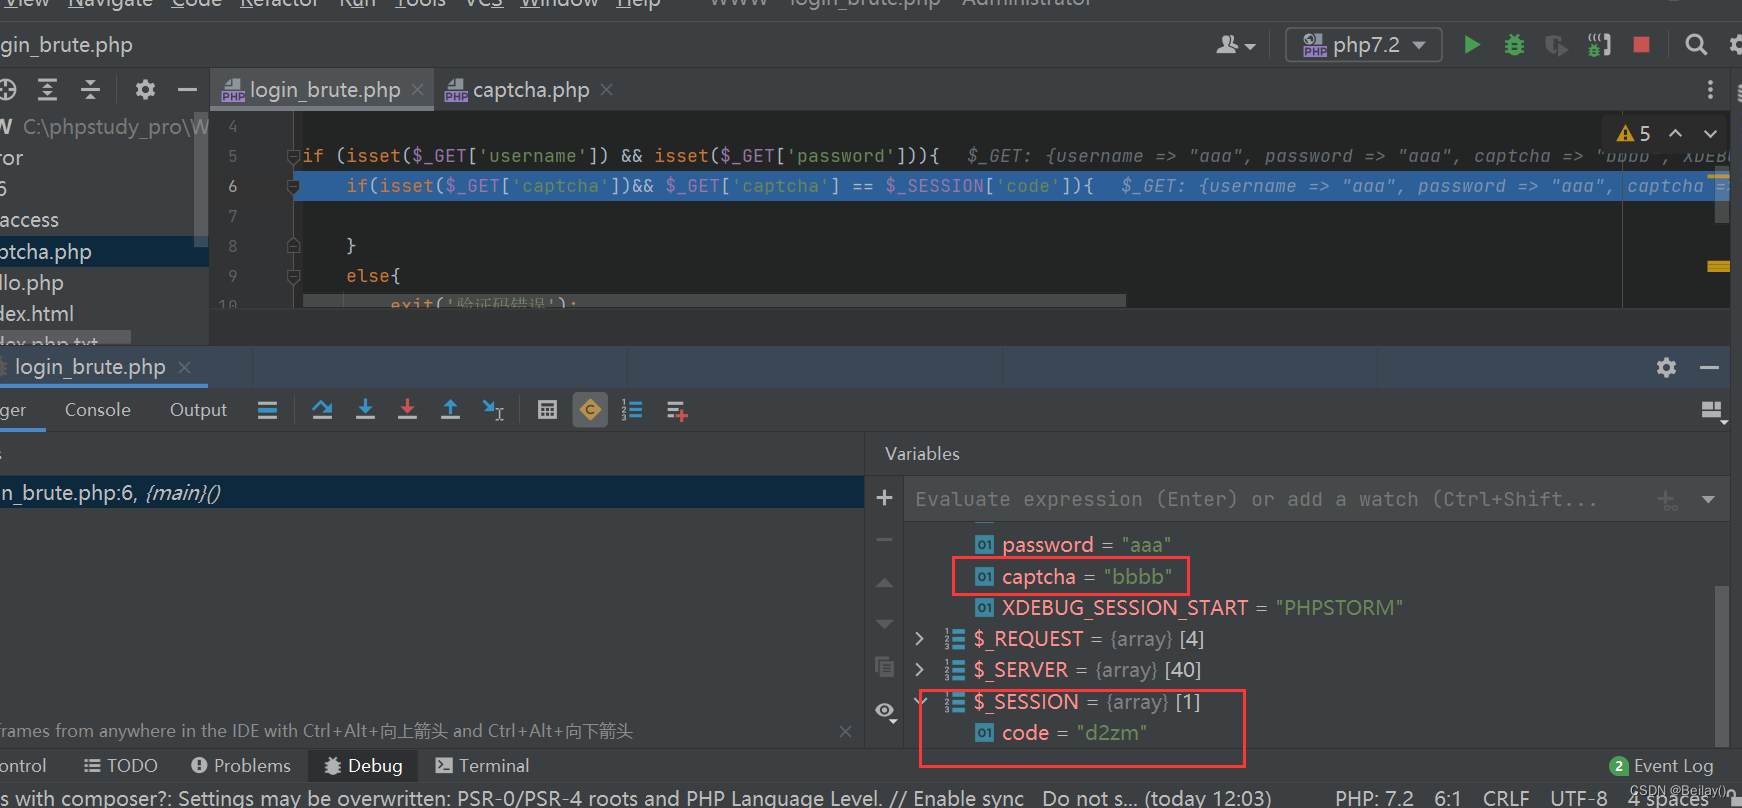Click the evaluate expression input field
This screenshot has height=808, width=1742.
pyautogui.click(x=1275, y=499)
